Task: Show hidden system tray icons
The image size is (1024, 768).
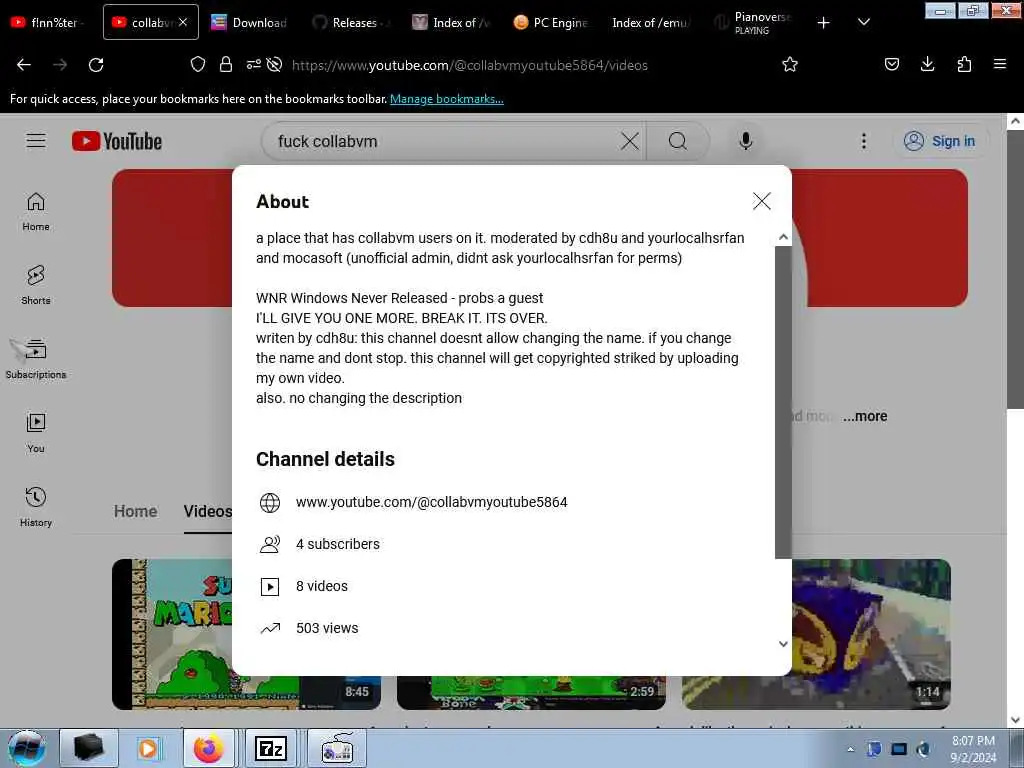Action: point(850,750)
